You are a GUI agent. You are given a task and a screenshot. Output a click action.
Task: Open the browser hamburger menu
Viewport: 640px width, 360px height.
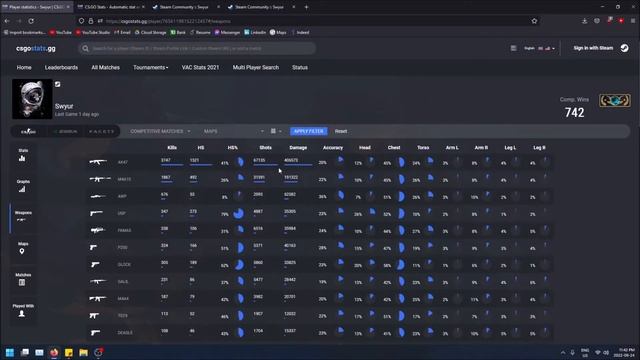tap(633, 21)
